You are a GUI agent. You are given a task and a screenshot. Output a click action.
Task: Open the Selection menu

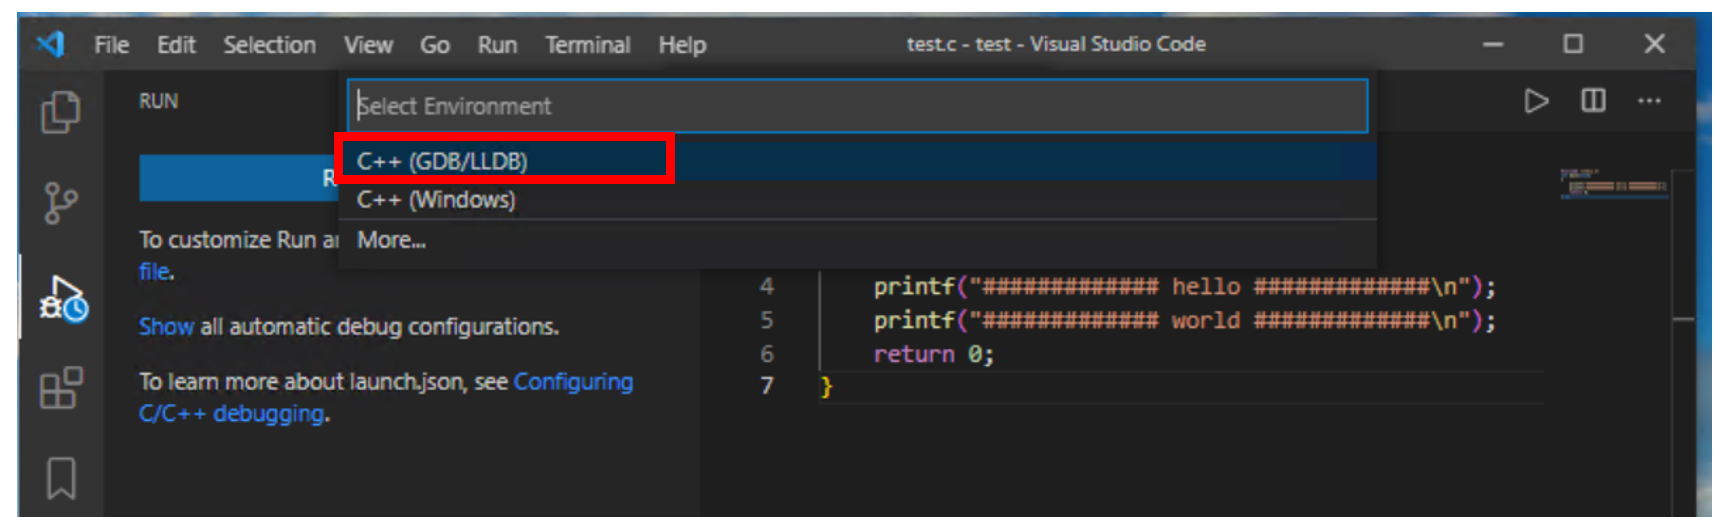(x=269, y=45)
